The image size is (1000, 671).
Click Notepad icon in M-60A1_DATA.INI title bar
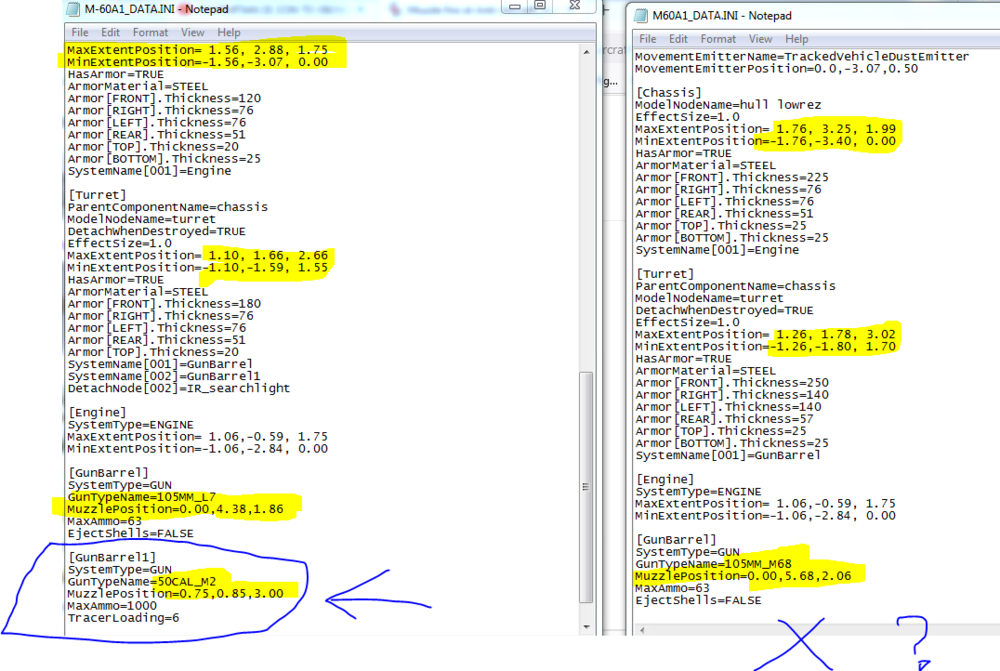coord(73,9)
